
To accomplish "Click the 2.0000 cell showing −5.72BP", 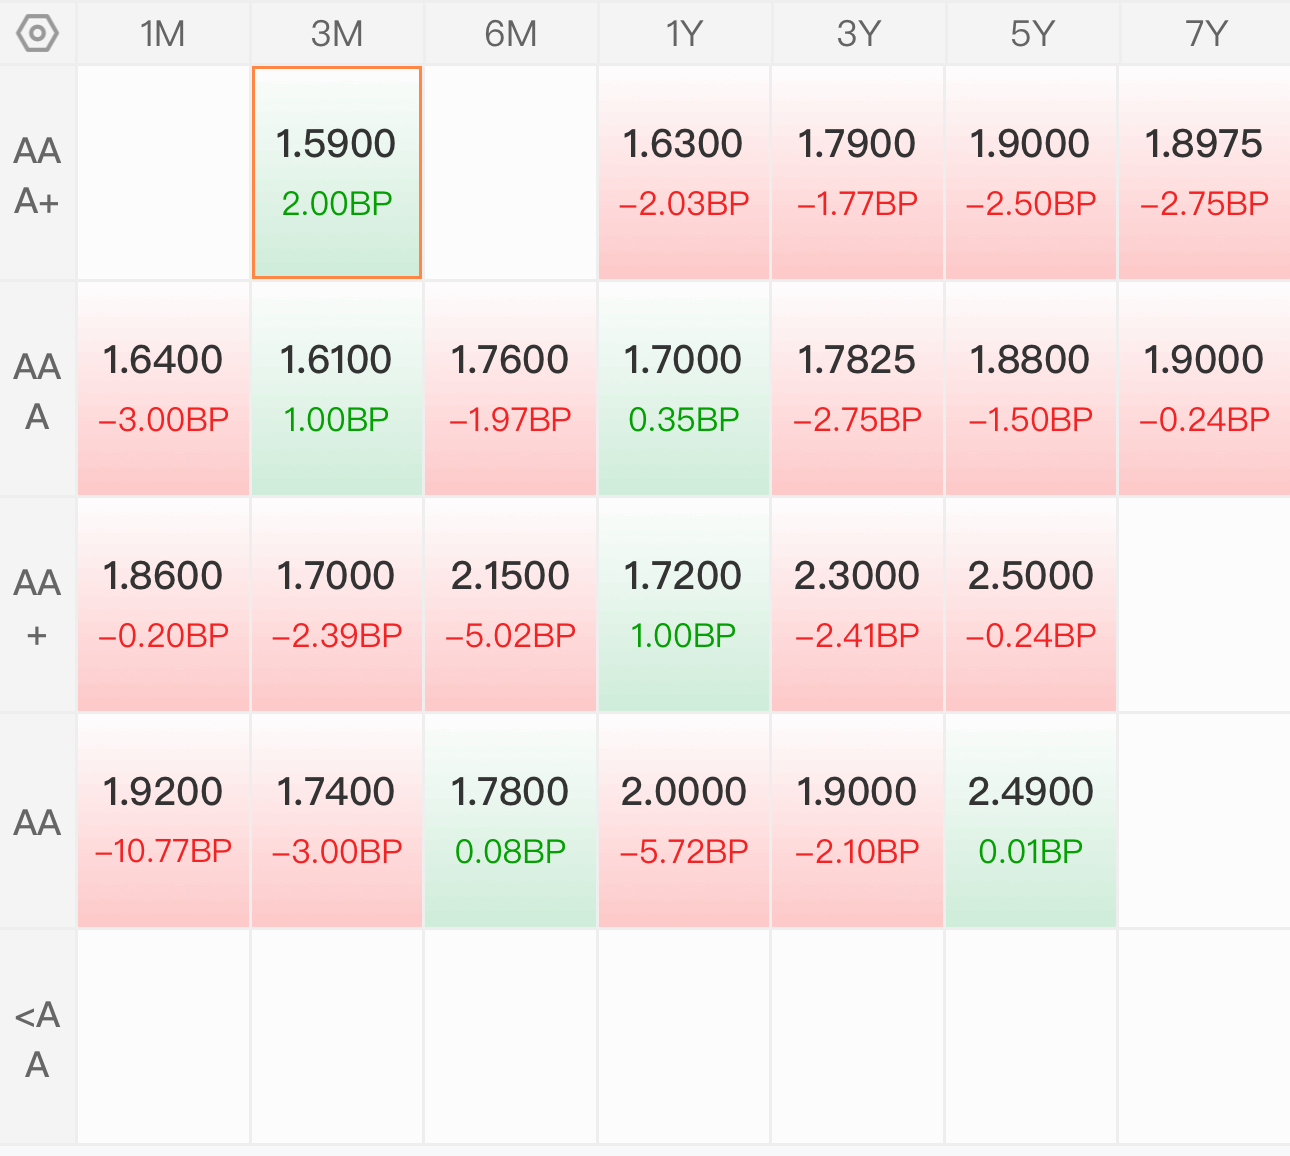I will pos(684,821).
